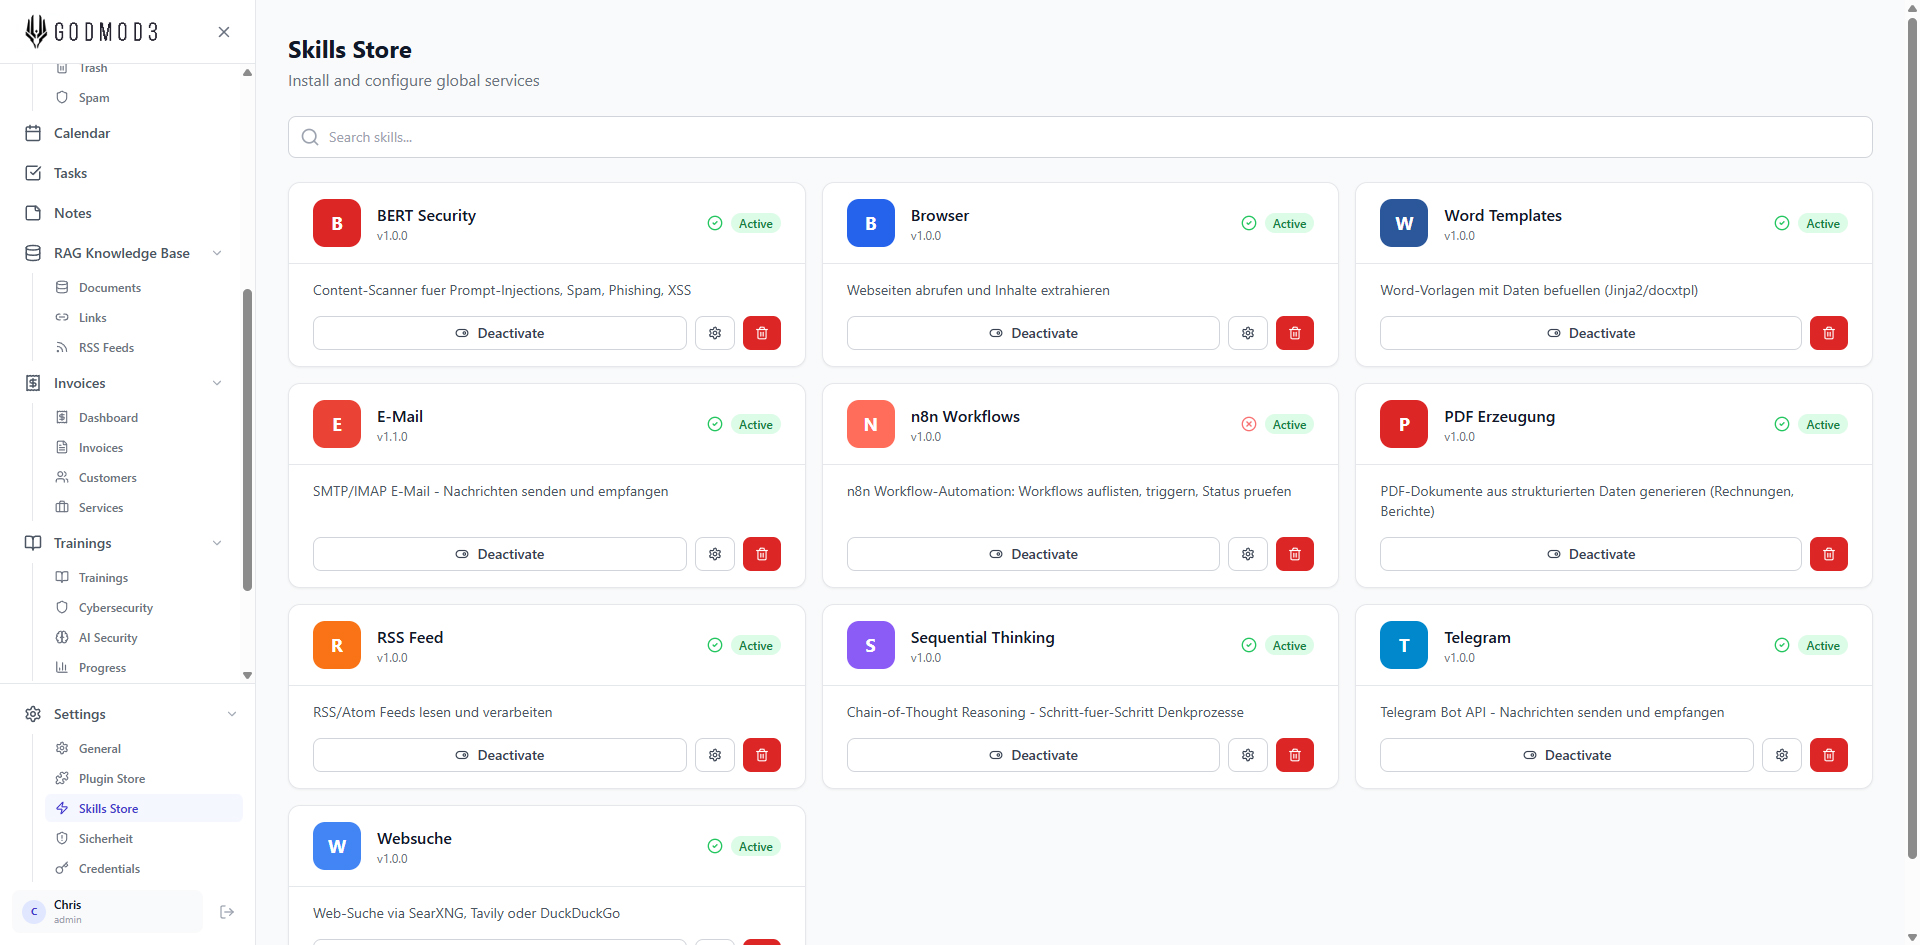Viewport: 1920px width, 945px height.
Task: Click the Search skills input field
Action: click(1080, 137)
